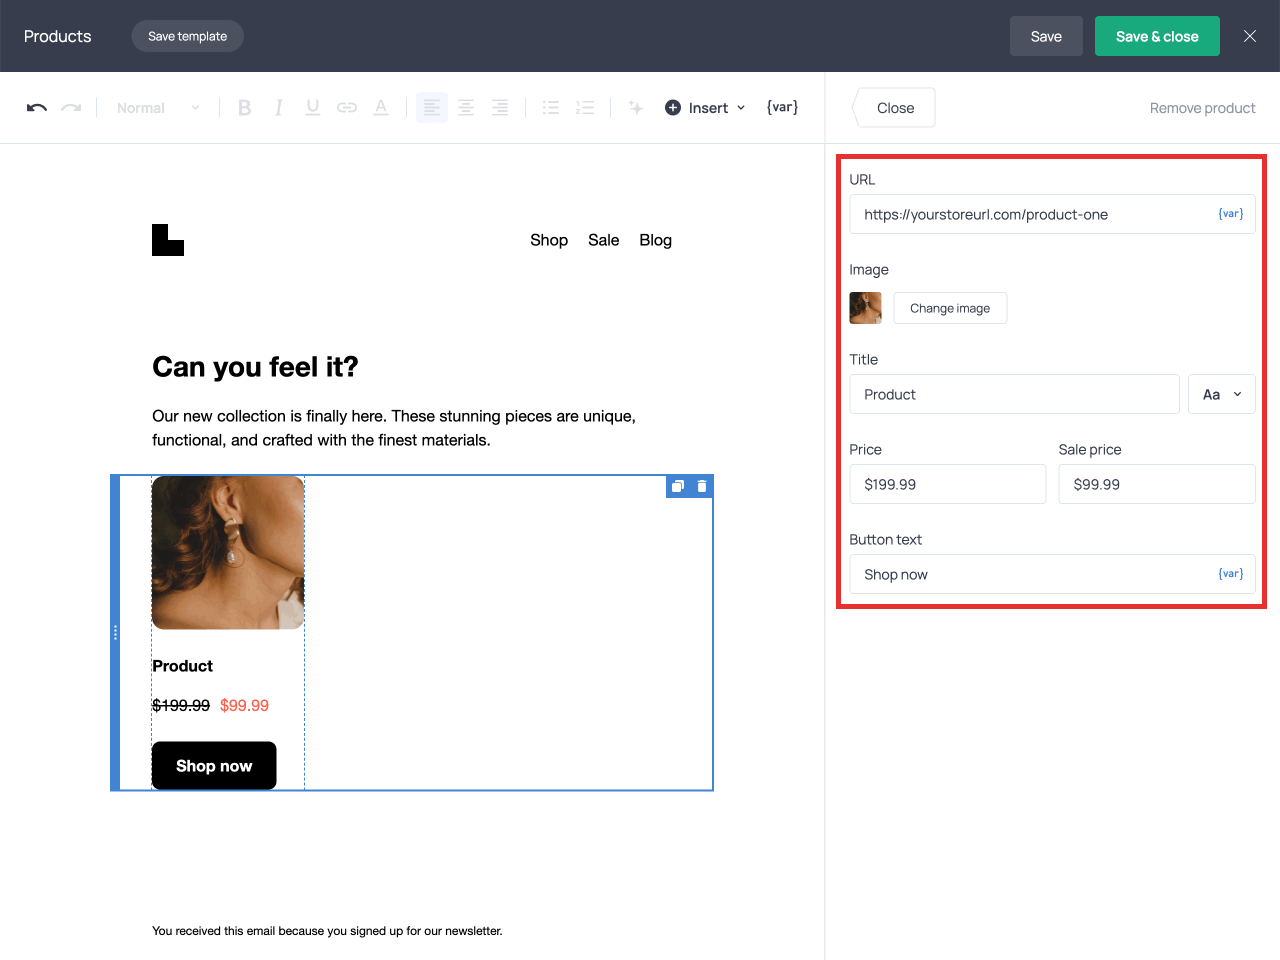Toggle right text alignment
Image resolution: width=1280 pixels, height=960 pixels.
click(x=500, y=107)
